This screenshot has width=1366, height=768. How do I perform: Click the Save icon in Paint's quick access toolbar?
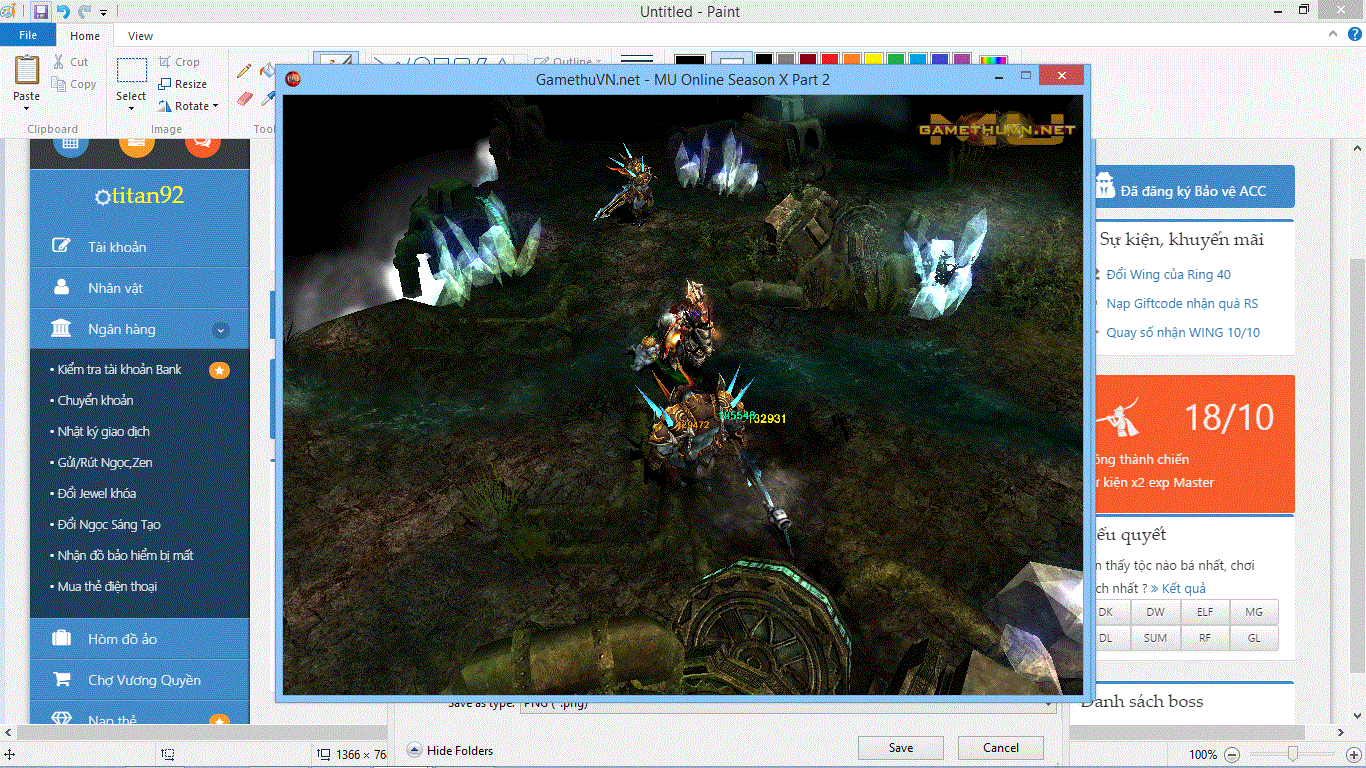click(x=41, y=12)
